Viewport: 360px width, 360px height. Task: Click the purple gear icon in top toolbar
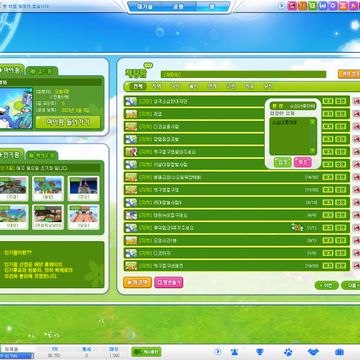tap(333, 6)
